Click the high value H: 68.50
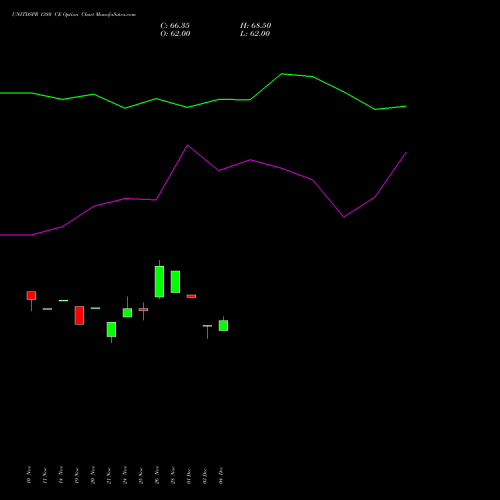Screen dimensions: 500x500 point(256,26)
